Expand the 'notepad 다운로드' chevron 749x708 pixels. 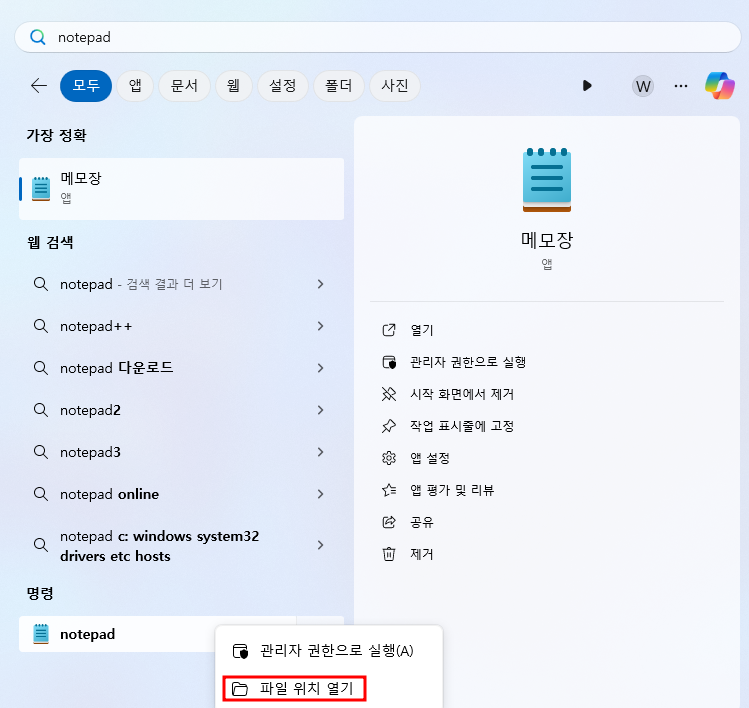(x=321, y=368)
